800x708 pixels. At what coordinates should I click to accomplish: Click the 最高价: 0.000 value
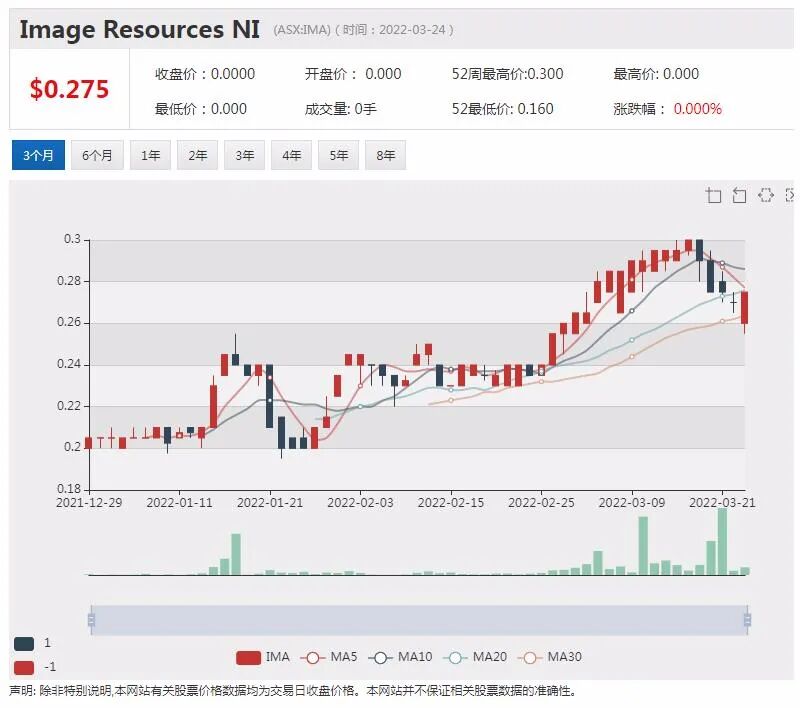click(656, 74)
